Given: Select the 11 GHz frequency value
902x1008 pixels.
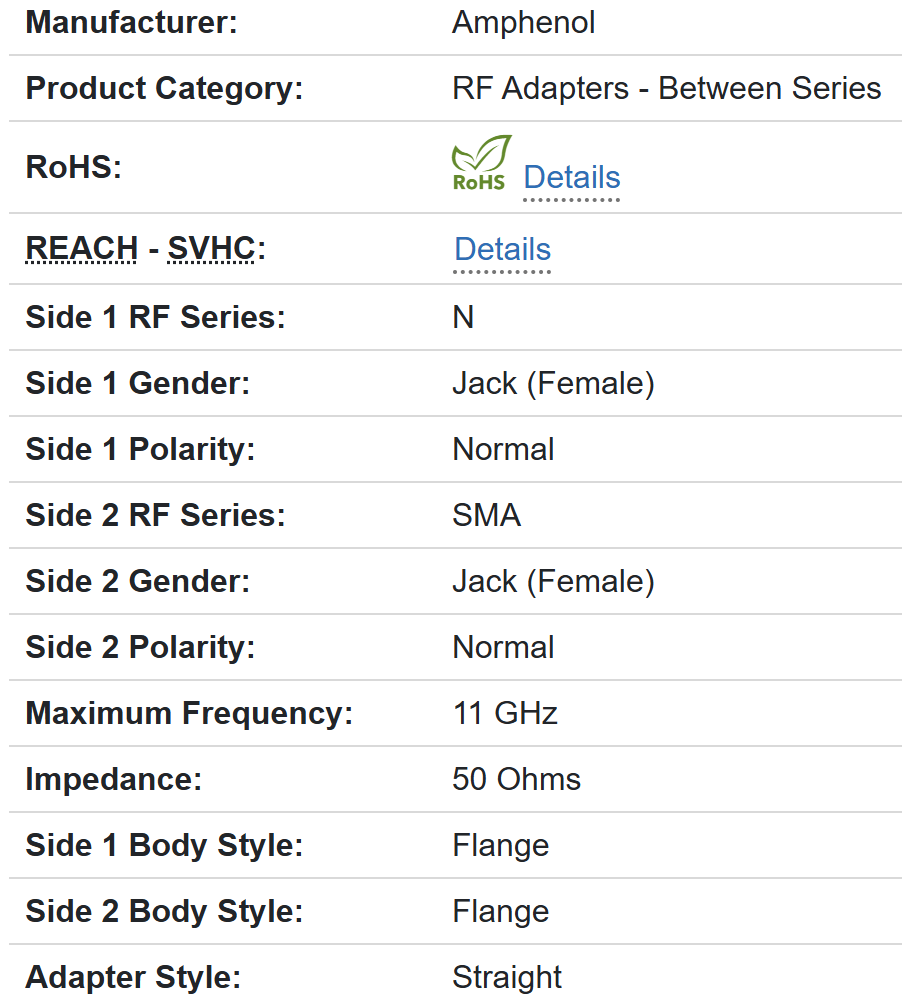Looking at the screenshot, I should pos(505,714).
